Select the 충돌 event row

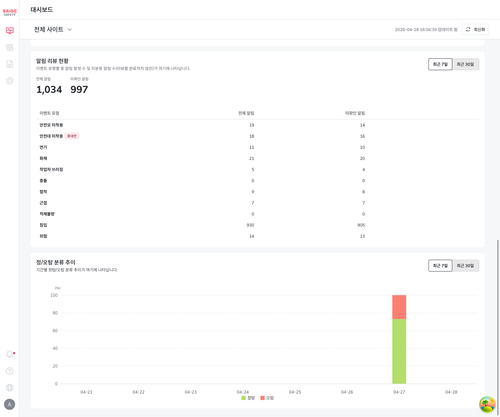coord(257,181)
